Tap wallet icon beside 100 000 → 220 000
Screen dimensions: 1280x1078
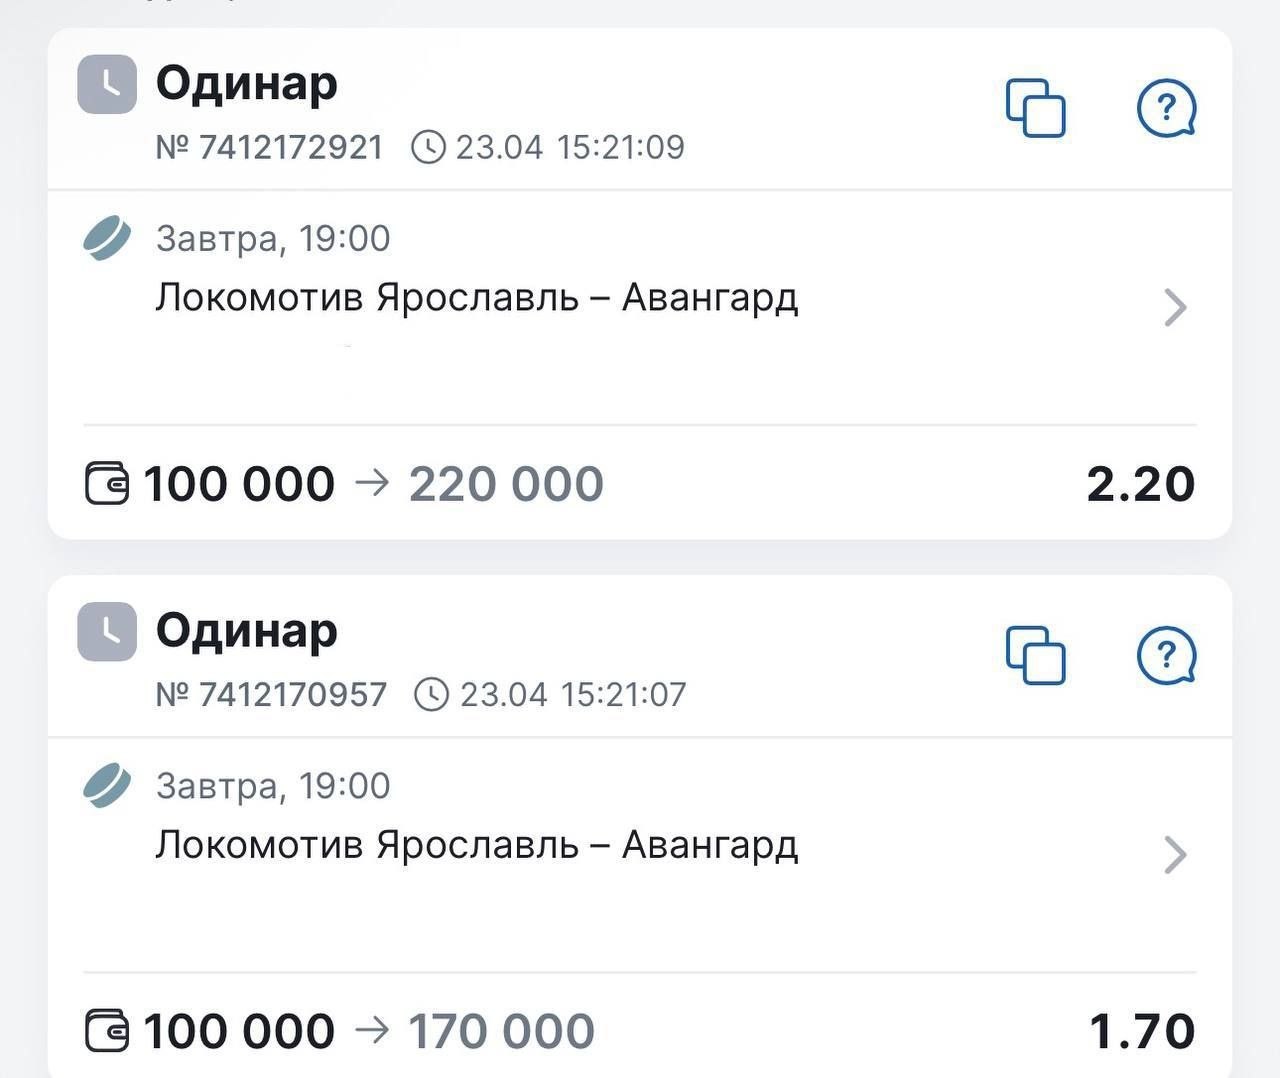pyautogui.click(x=107, y=484)
